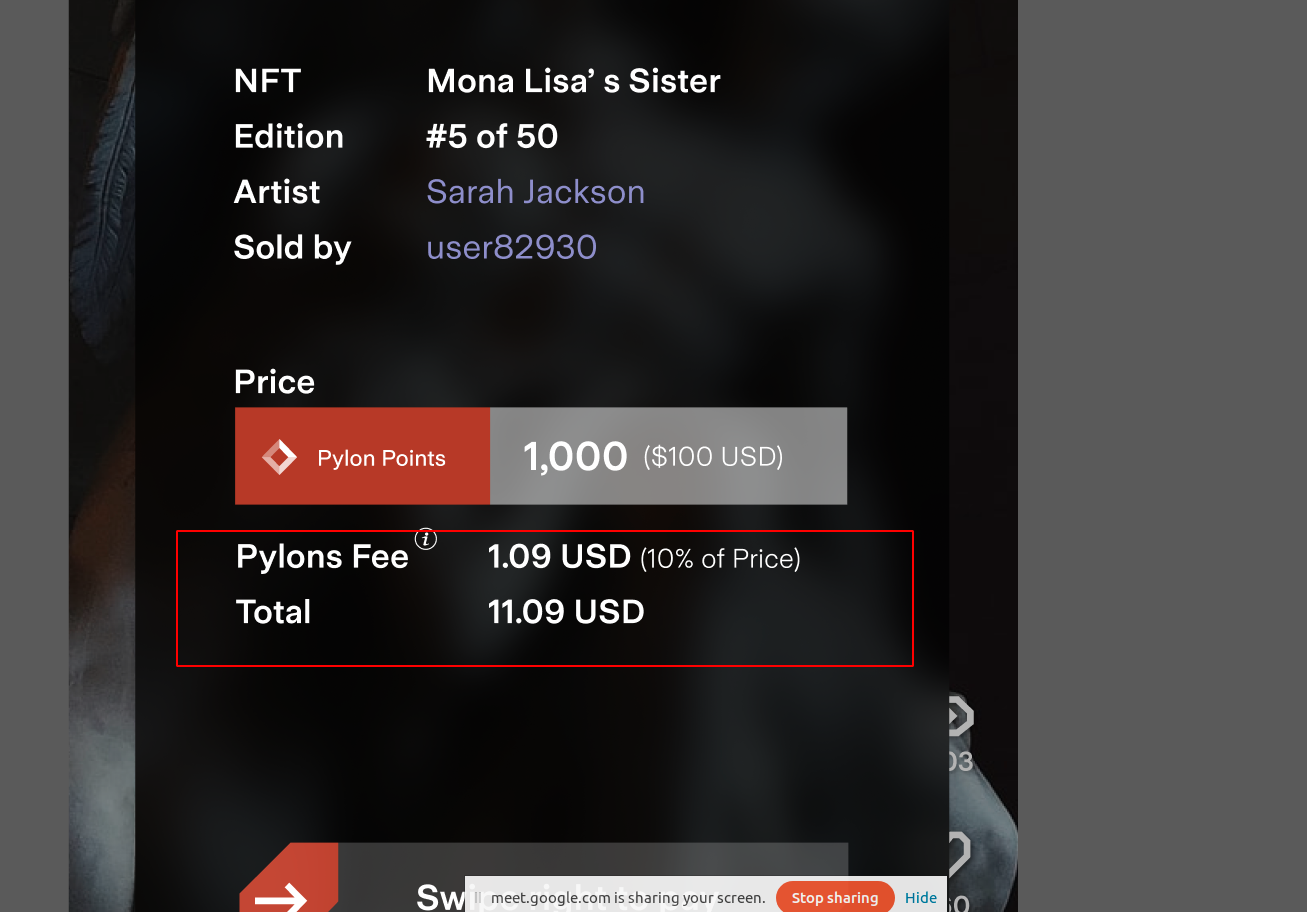Hide the screen sharing notification
Image resolution: width=1307 pixels, height=912 pixels.
pyautogui.click(x=920, y=897)
